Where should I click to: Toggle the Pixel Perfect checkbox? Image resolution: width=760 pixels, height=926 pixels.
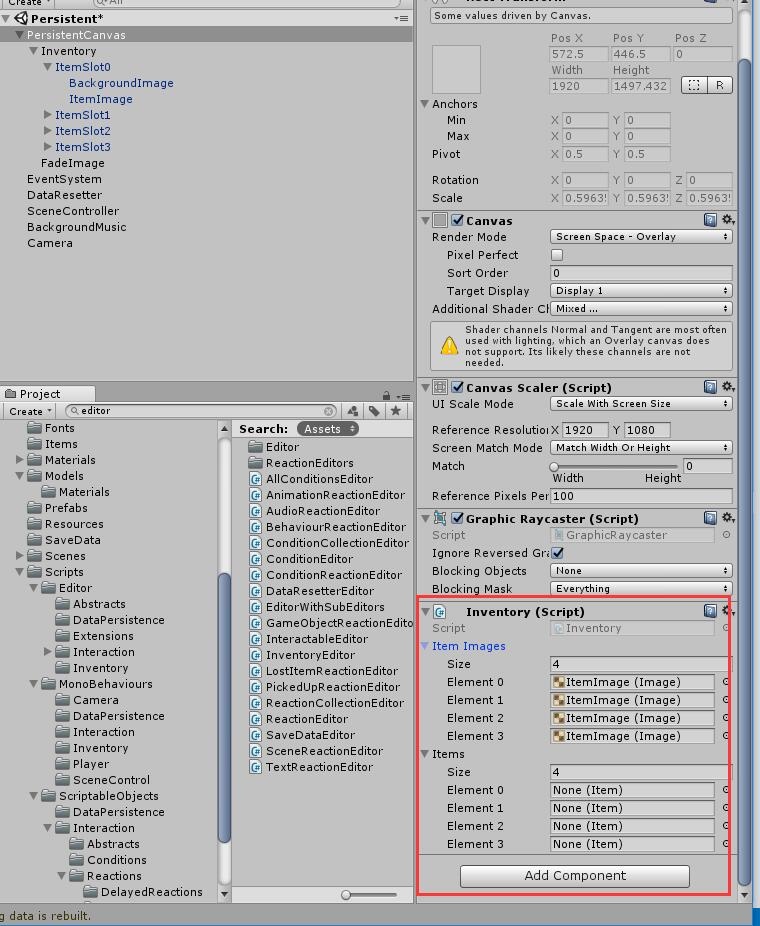(557, 255)
